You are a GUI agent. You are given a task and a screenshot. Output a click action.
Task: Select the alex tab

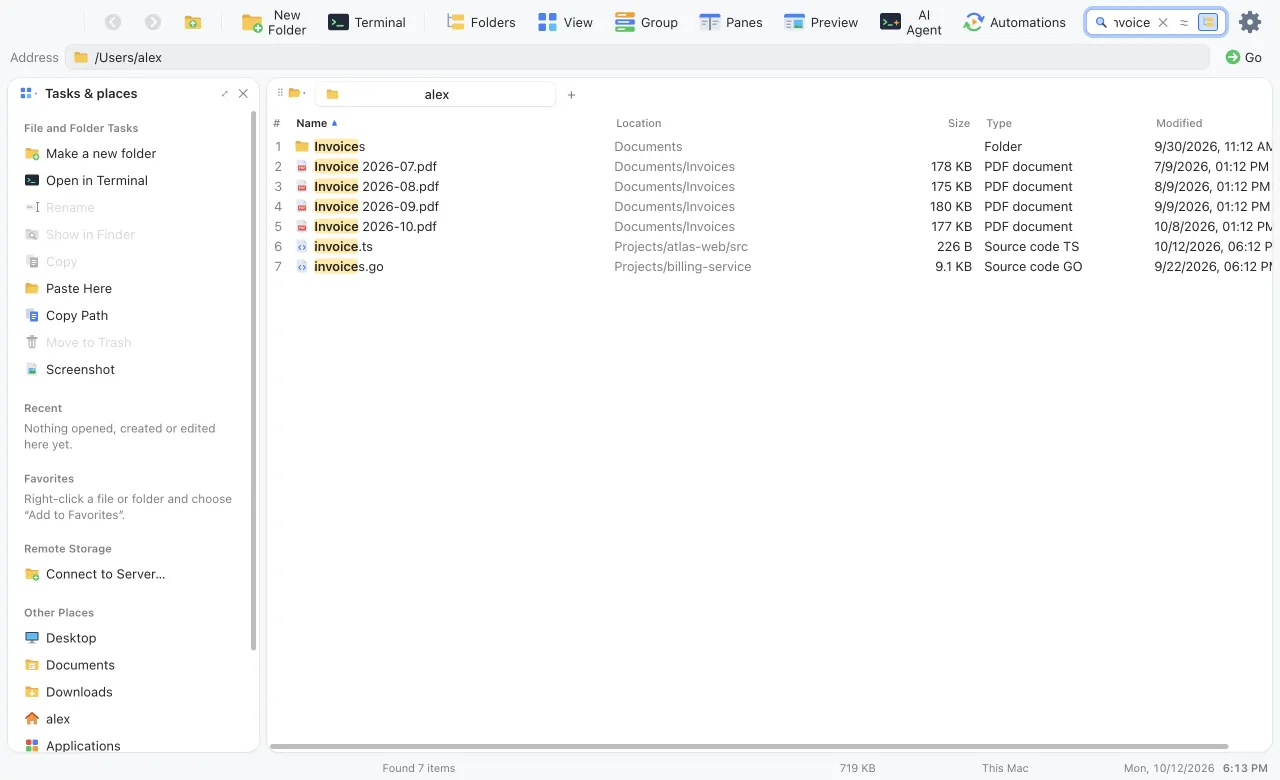pyautogui.click(x=435, y=94)
